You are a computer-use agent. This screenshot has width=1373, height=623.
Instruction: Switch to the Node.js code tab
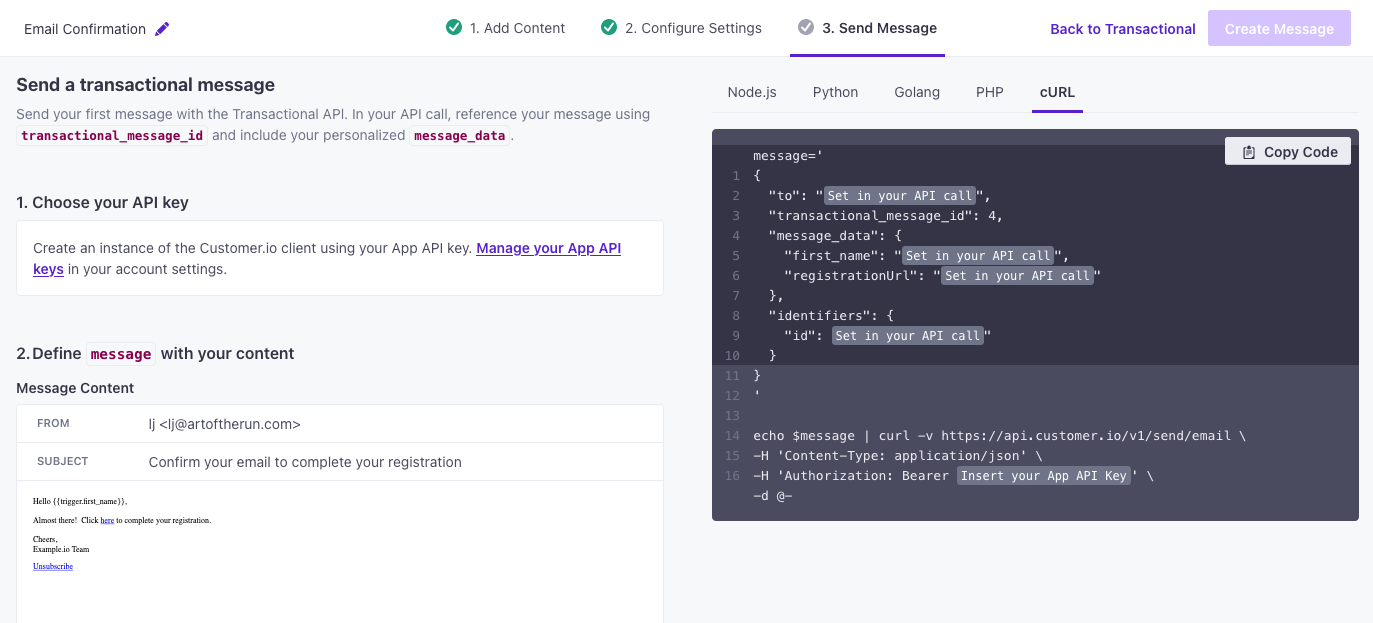[751, 91]
